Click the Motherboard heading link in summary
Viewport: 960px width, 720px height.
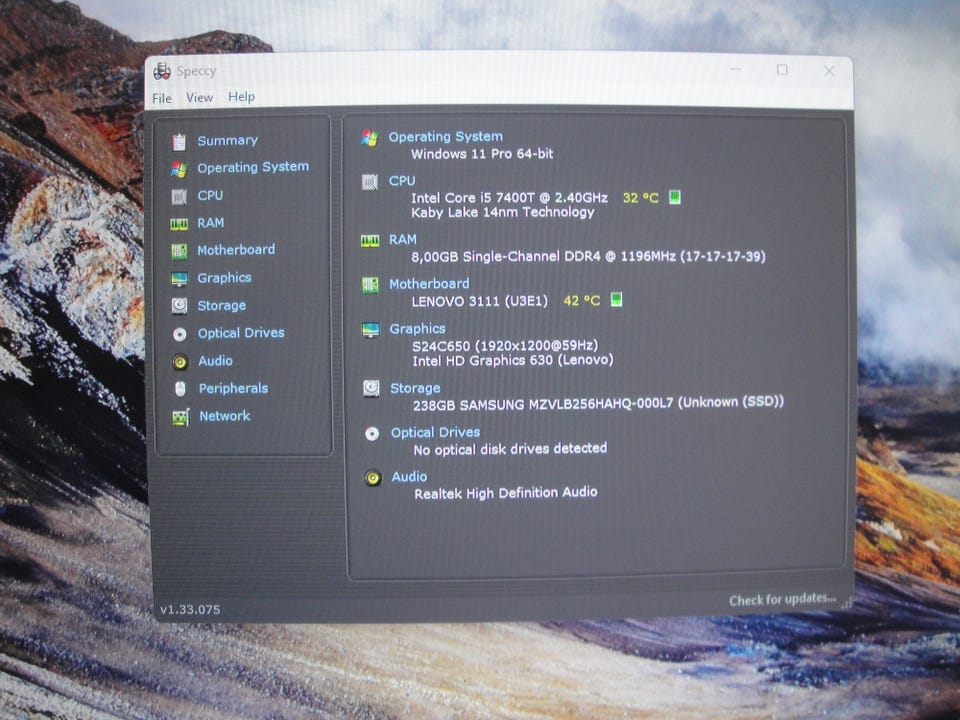point(429,283)
